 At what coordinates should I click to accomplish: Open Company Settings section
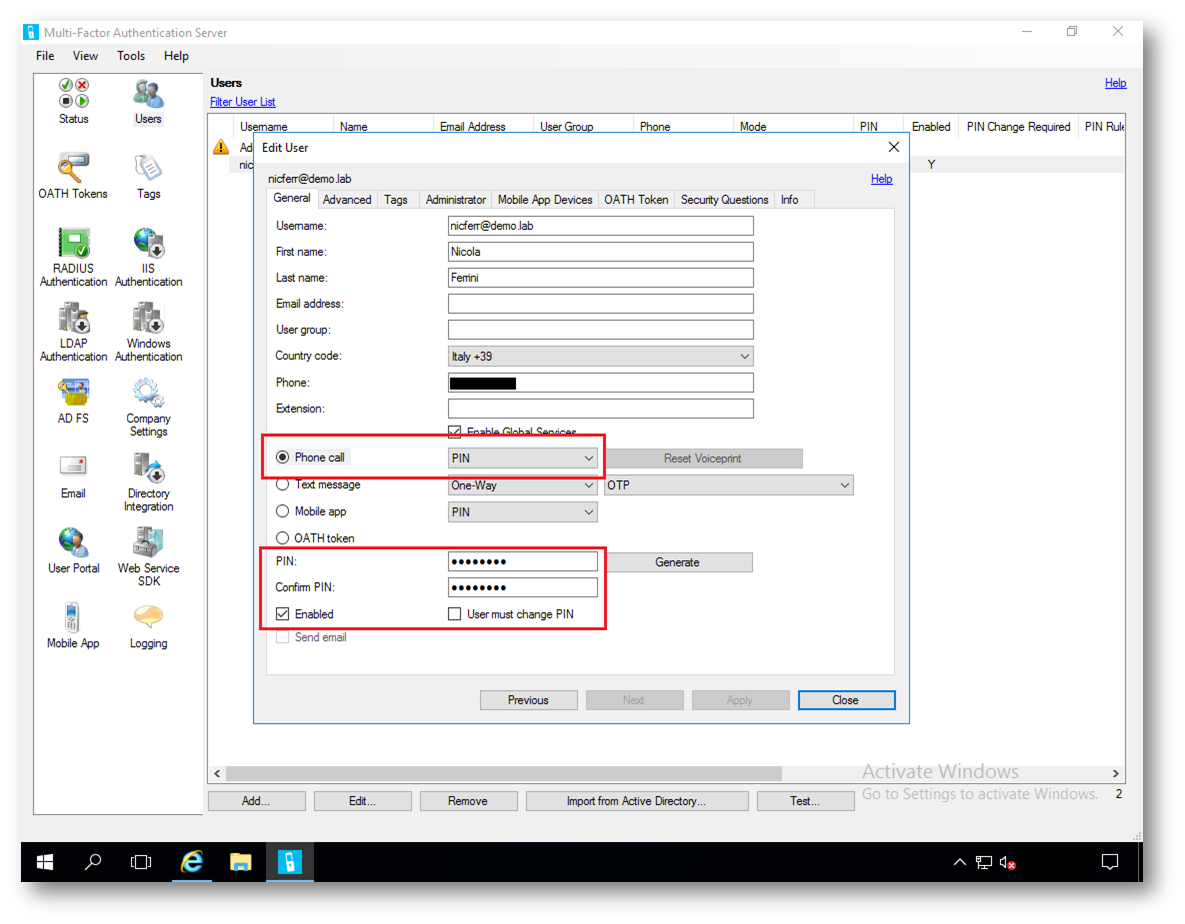pyautogui.click(x=148, y=406)
